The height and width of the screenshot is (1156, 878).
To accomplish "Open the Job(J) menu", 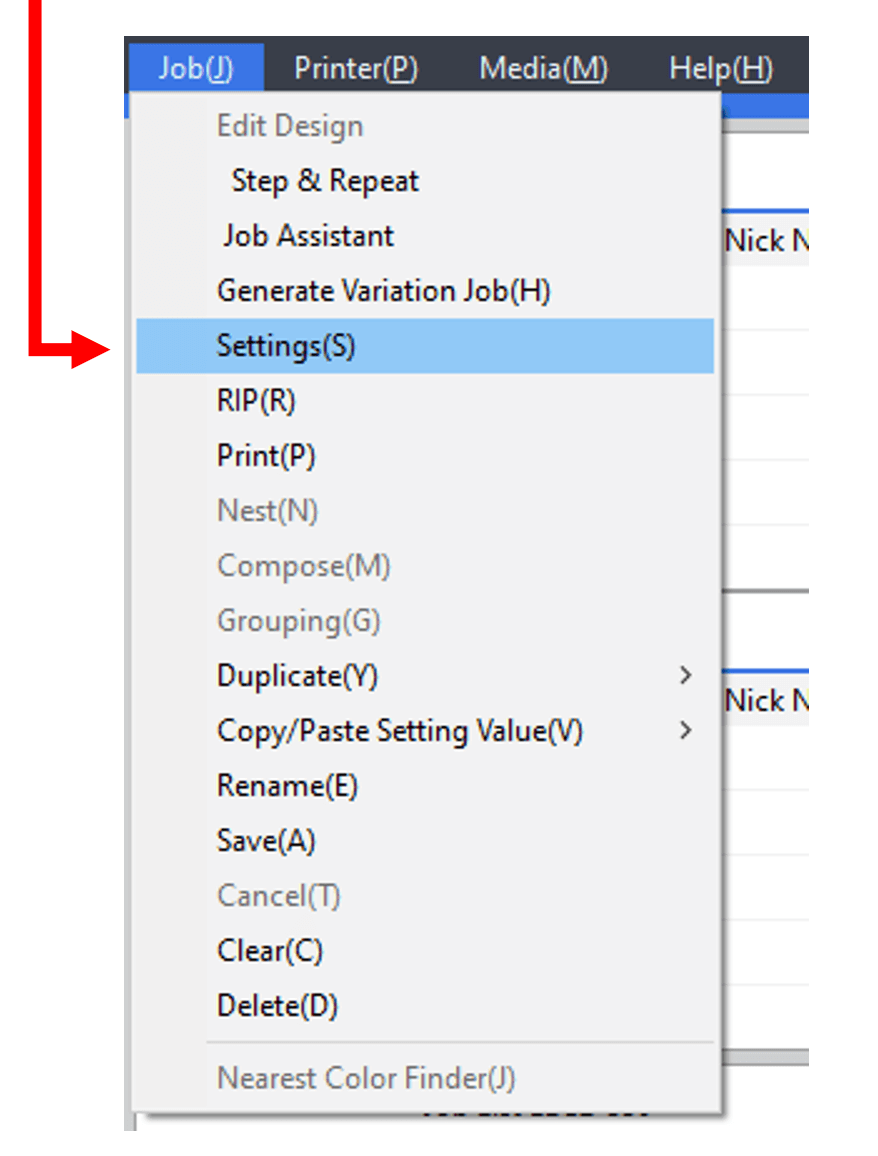I will pyautogui.click(x=195, y=68).
